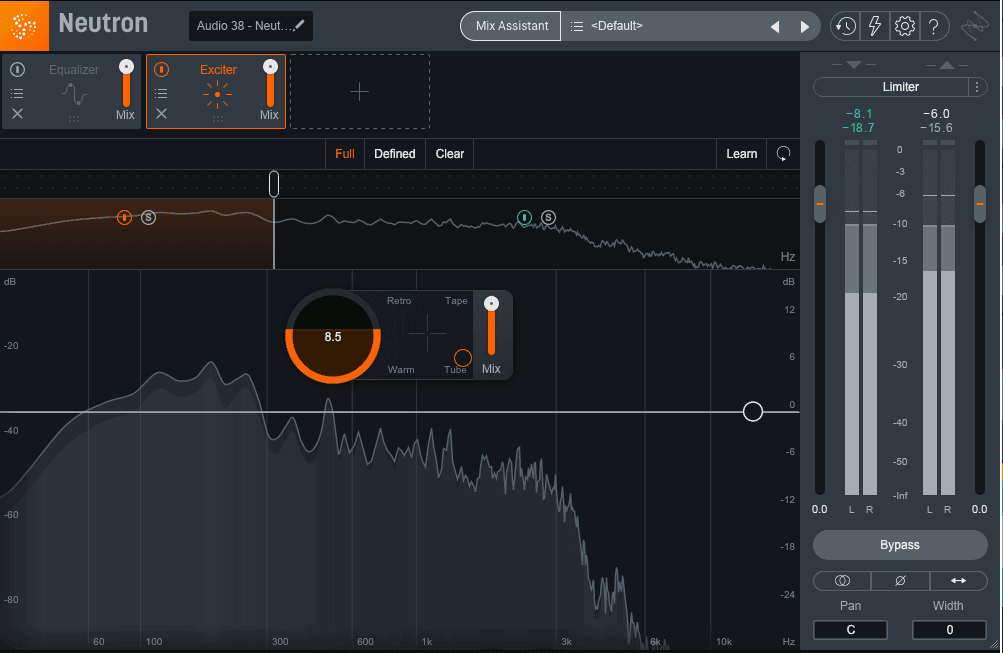Open the Mix Assistant

point(511,26)
